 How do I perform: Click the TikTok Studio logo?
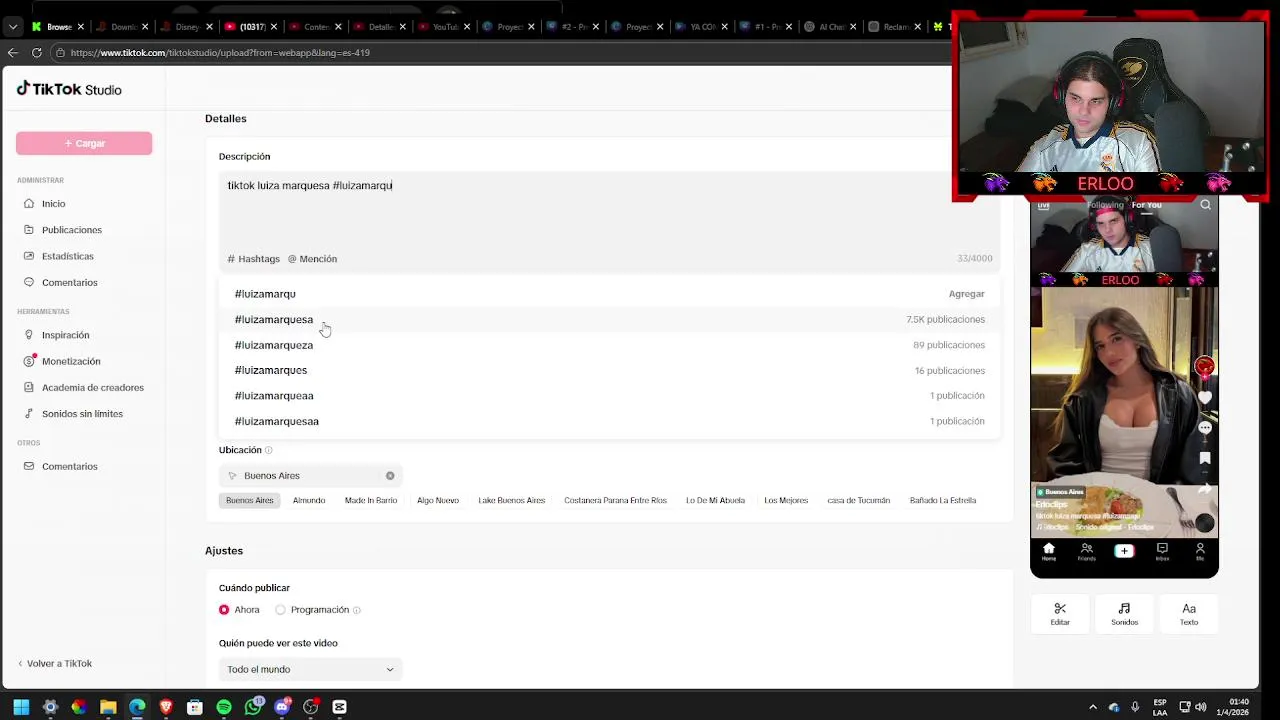point(68,89)
